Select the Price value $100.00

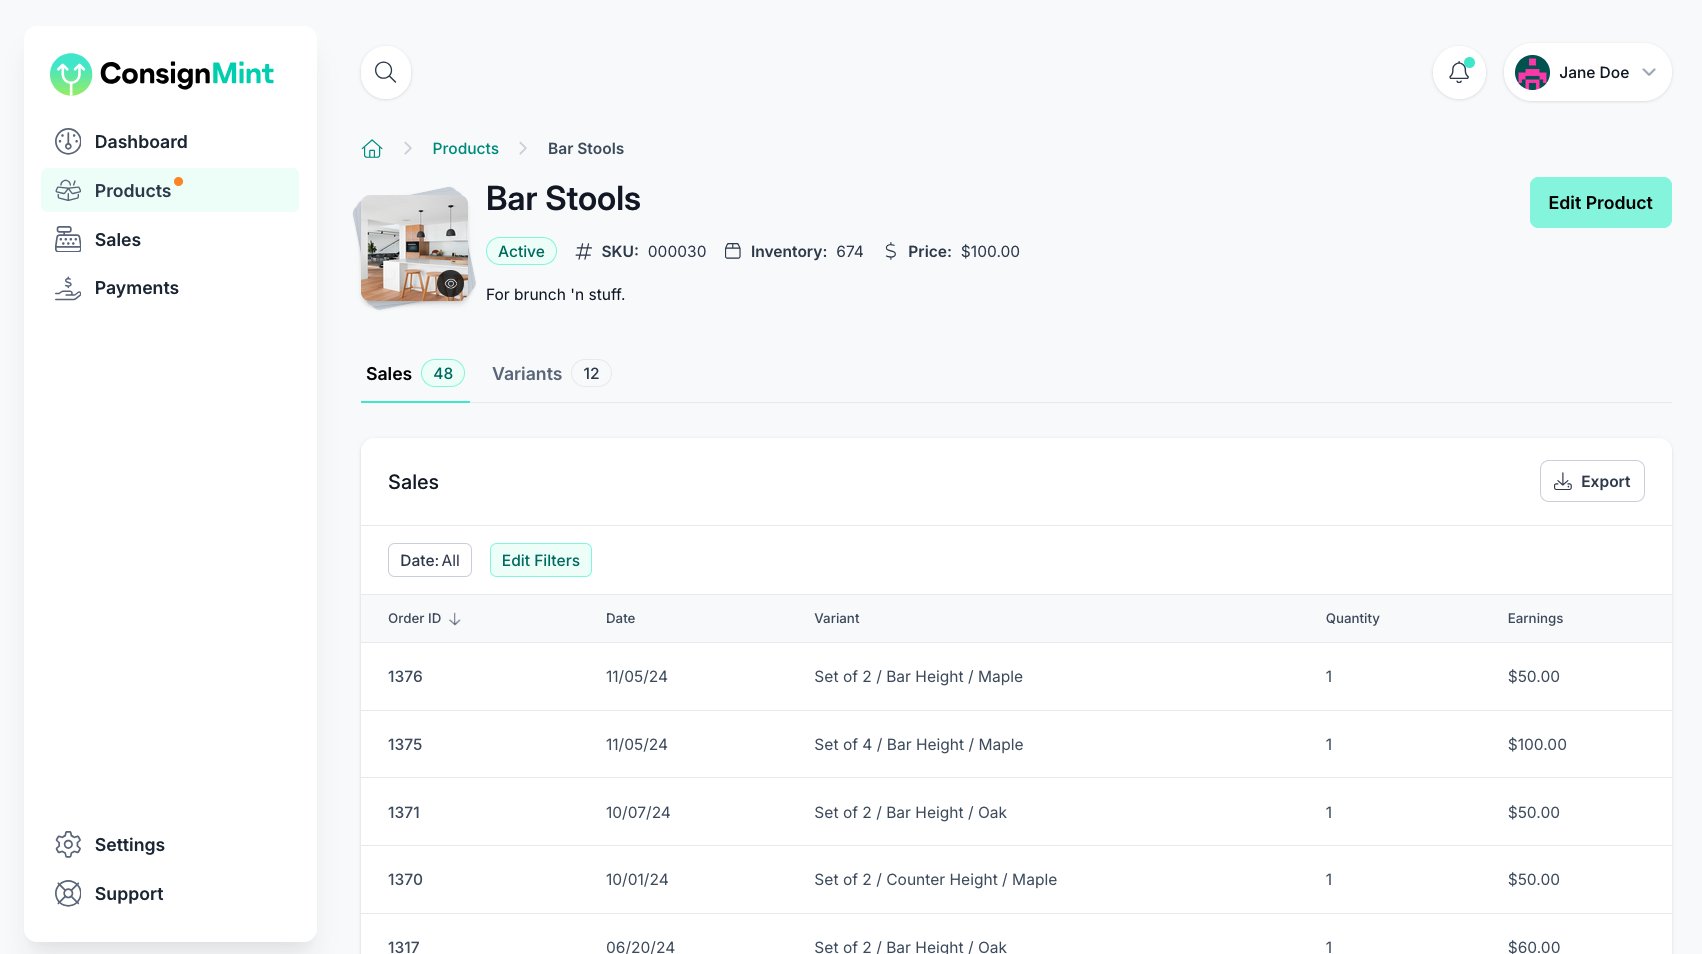(x=990, y=252)
